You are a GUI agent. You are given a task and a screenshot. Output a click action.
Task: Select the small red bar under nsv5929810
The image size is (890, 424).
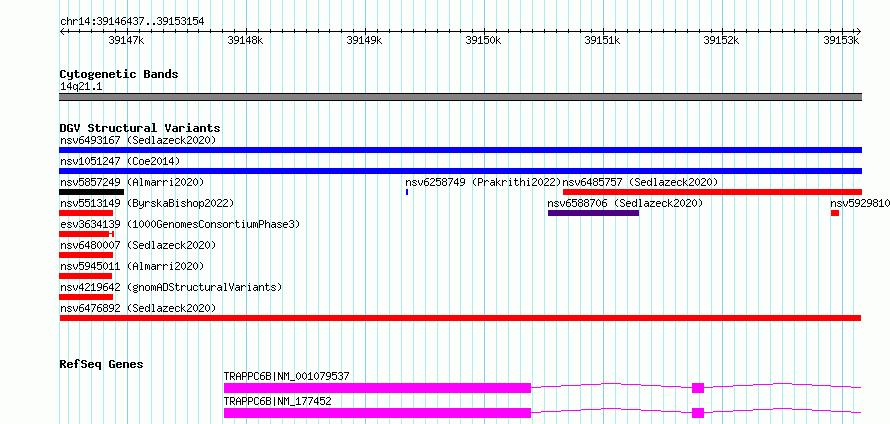click(835, 213)
